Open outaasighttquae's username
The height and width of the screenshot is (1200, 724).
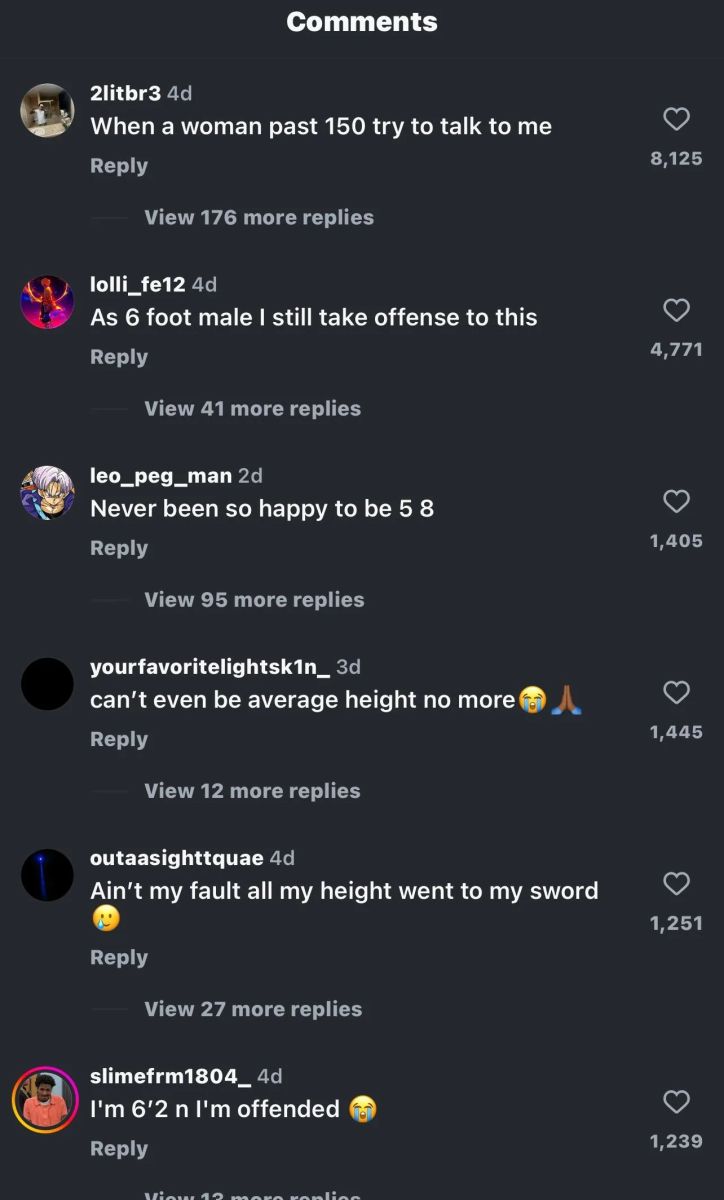pos(177,858)
